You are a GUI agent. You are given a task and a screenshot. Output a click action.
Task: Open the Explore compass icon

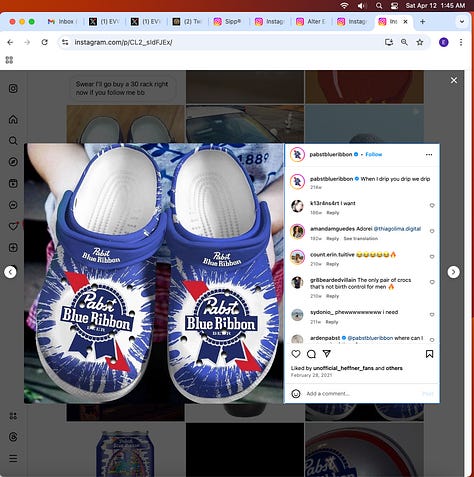[13, 162]
